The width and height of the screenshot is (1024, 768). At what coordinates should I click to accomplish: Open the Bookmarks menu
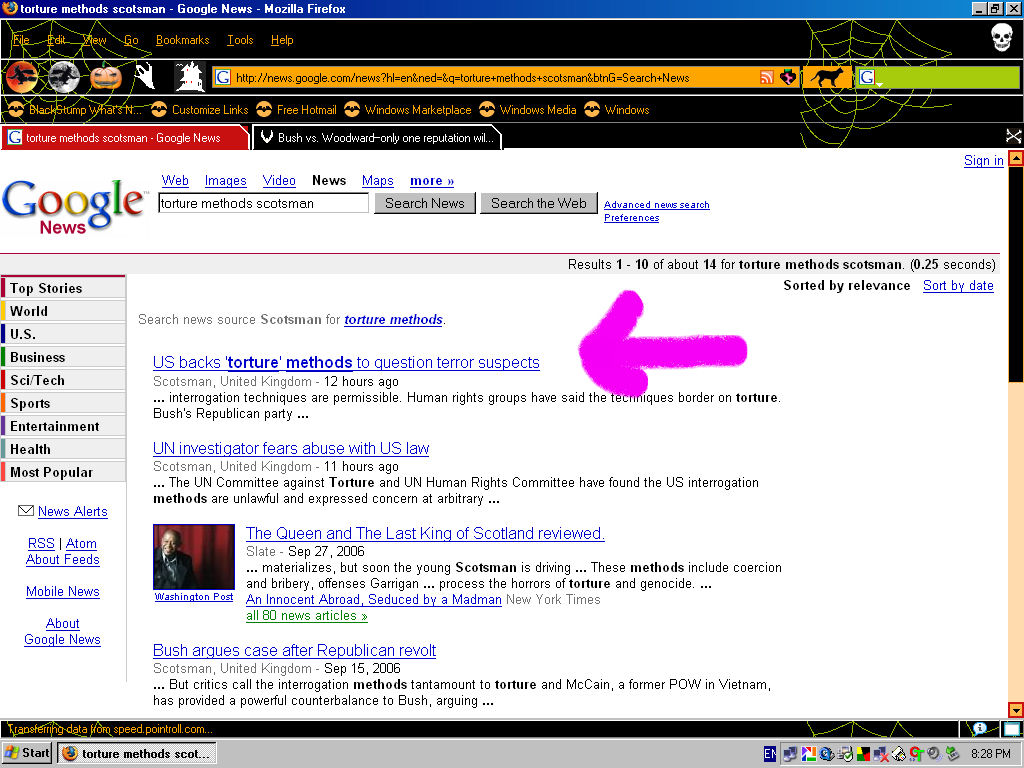tap(182, 40)
